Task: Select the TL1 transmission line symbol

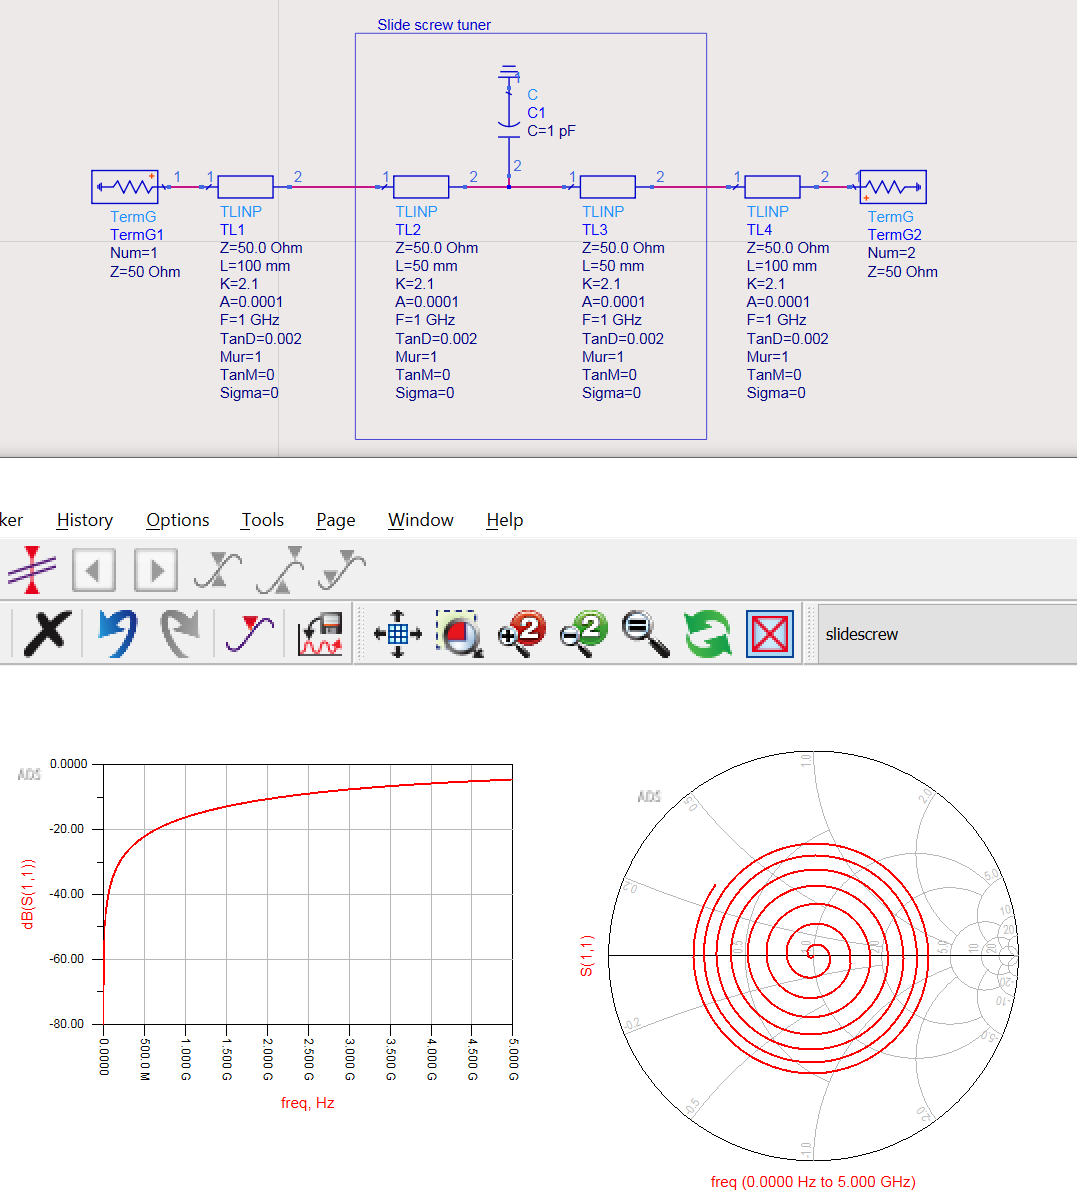Action: point(245,187)
